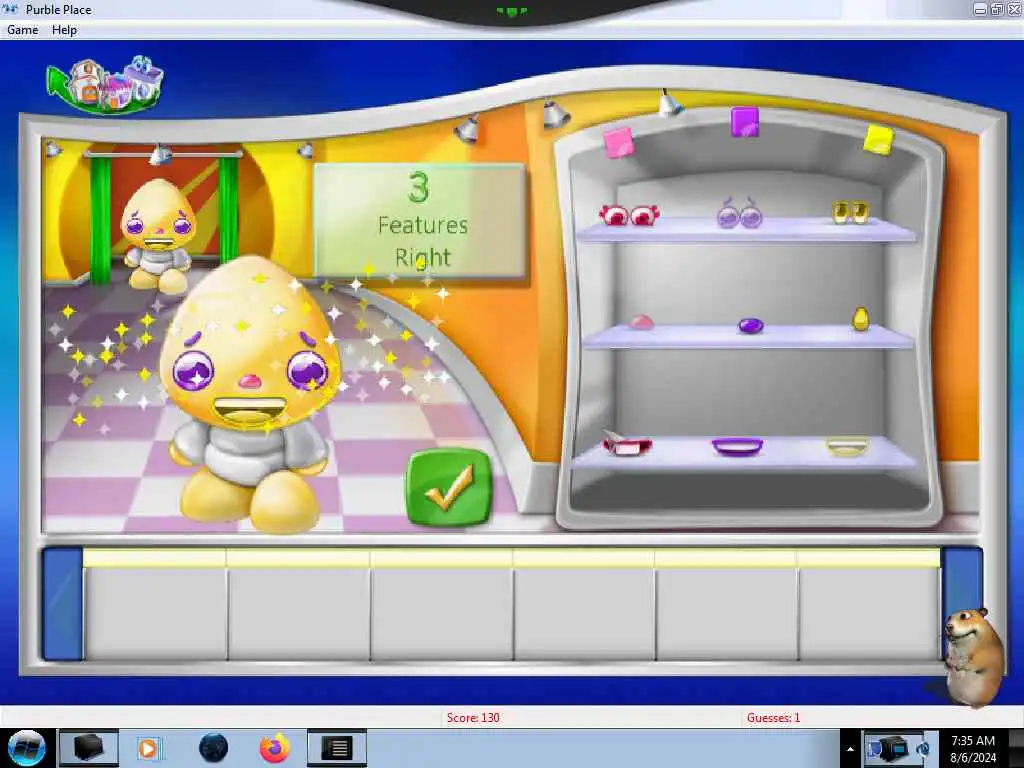Select the yellow color swatch above the shelf

tap(878, 140)
